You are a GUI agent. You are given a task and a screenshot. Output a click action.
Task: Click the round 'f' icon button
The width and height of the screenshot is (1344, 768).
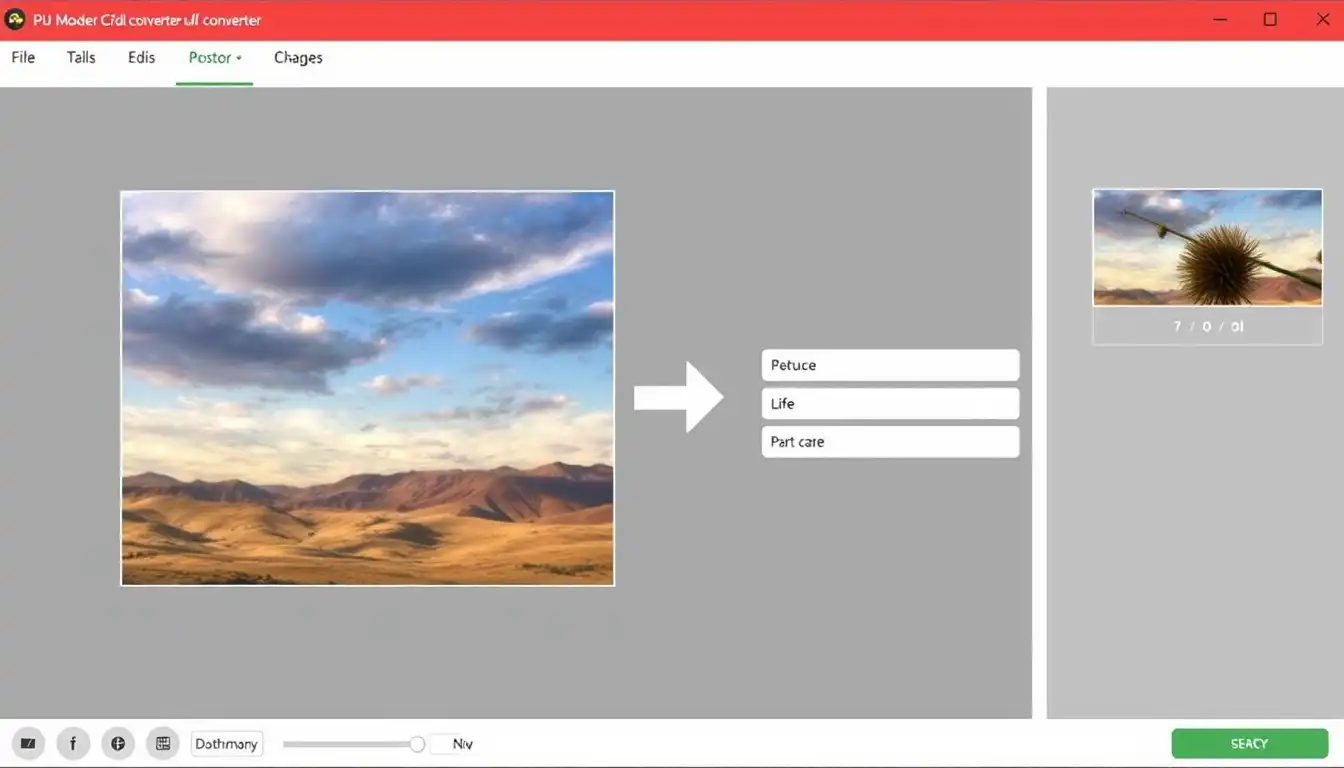[x=73, y=744]
